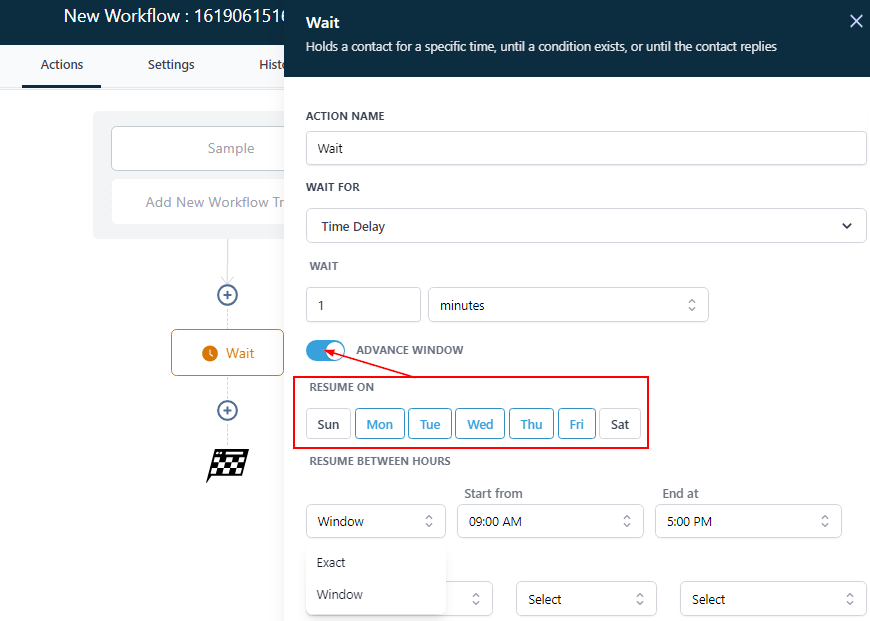Select the Wait action node
The image size is (870, 621).
pos(227,353)
